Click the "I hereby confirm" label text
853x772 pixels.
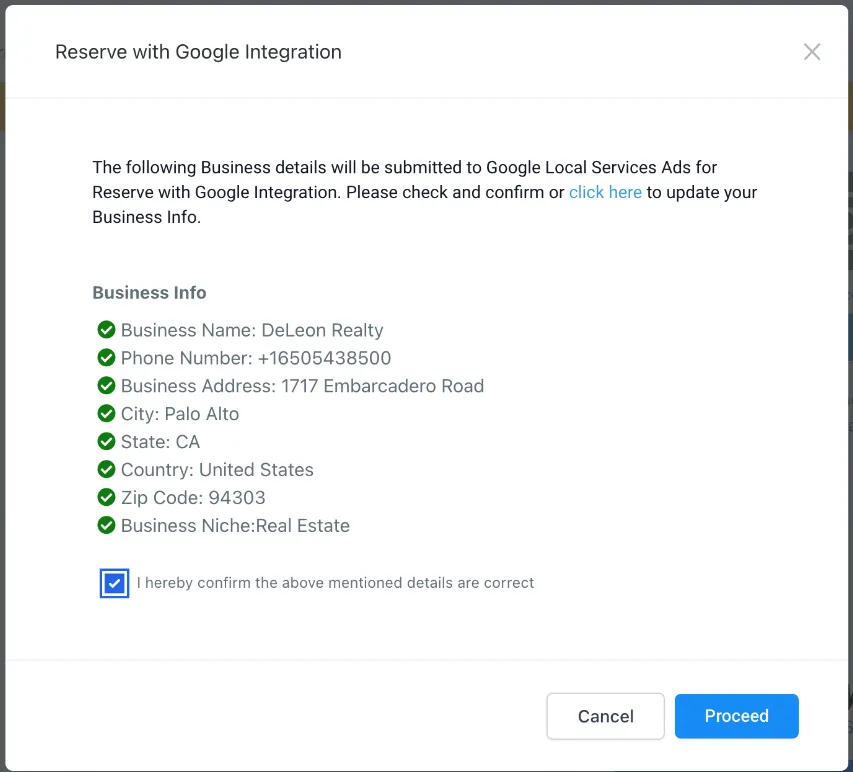pos(335,583)
